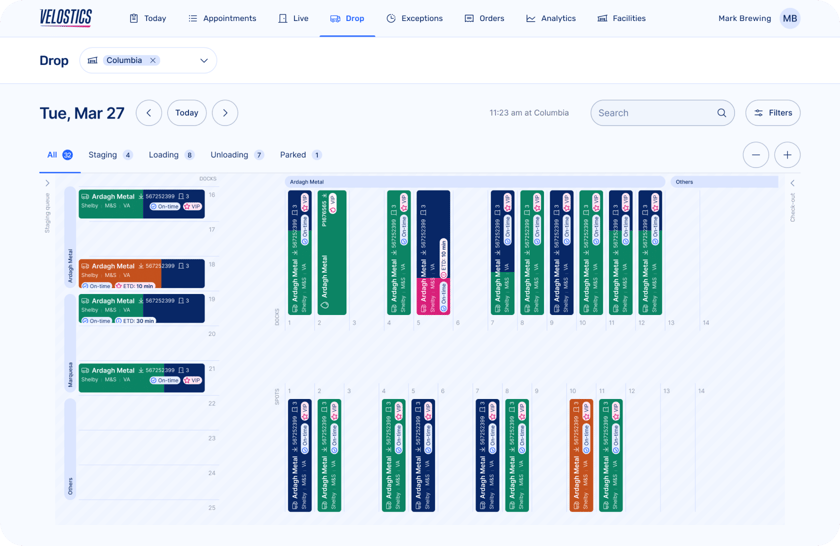Select the green trailer card at spot 11
This screenshot has width=840, height=546.
[610, 455]
